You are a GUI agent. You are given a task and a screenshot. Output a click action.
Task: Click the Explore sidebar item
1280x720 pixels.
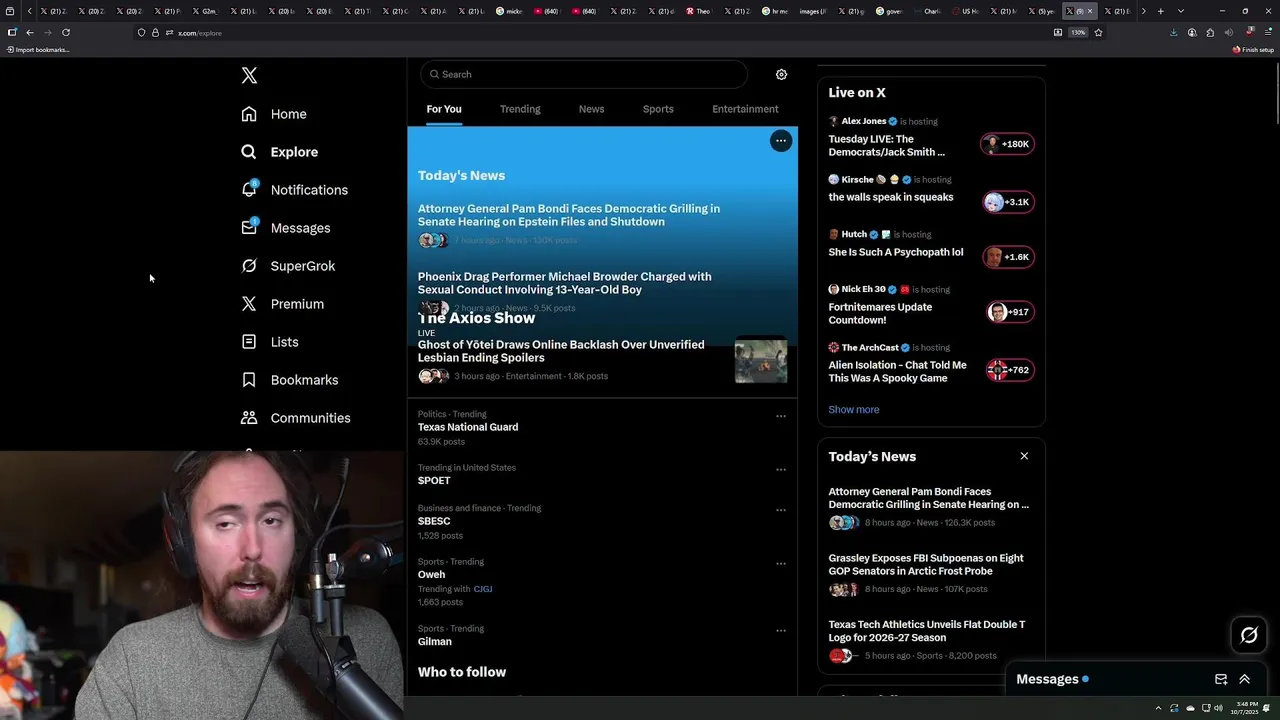(280, 152)
